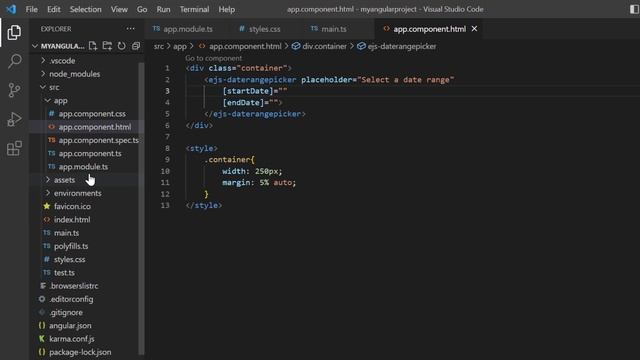Open the Help menu

[x=227, y=9]
